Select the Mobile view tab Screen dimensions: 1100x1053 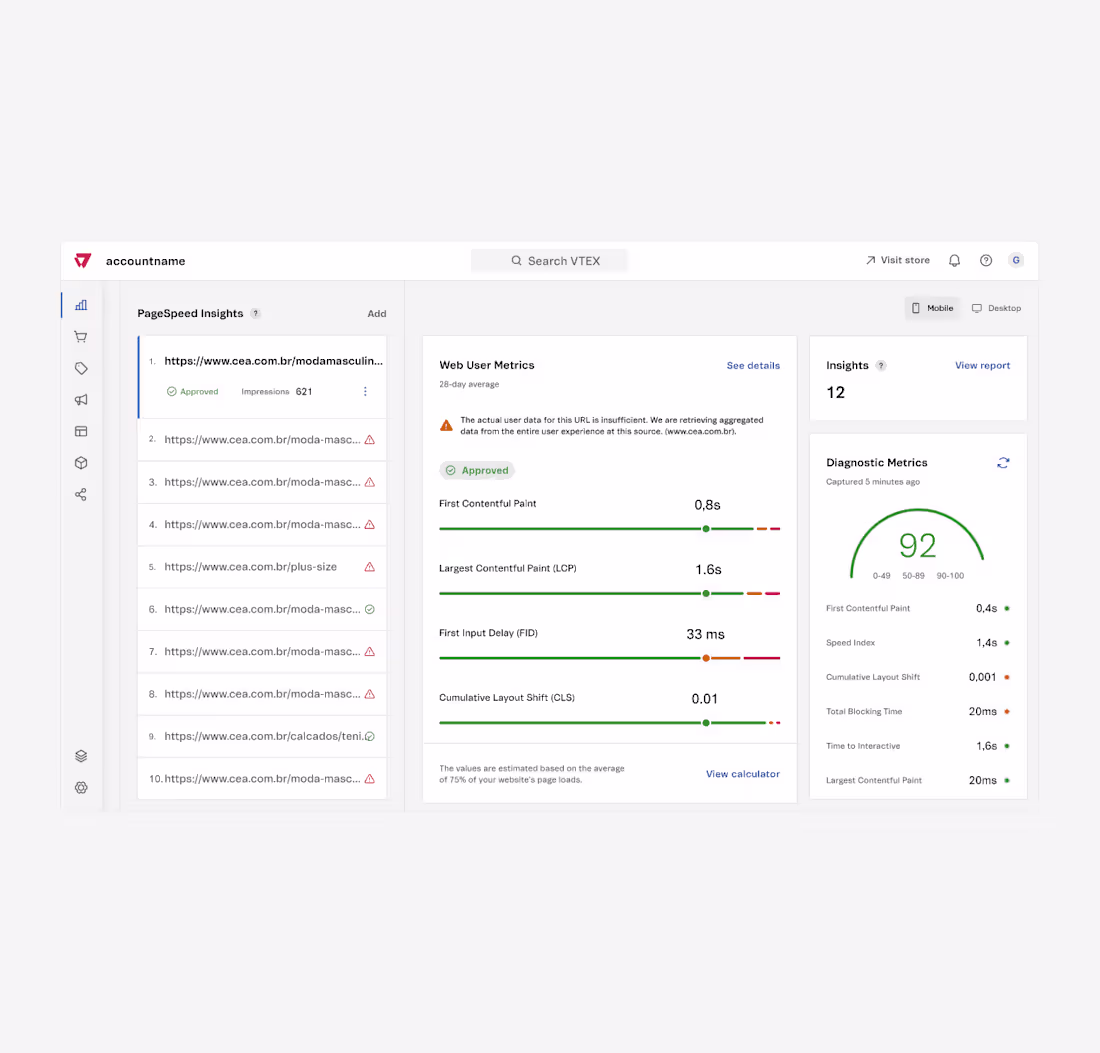[931, 308]
